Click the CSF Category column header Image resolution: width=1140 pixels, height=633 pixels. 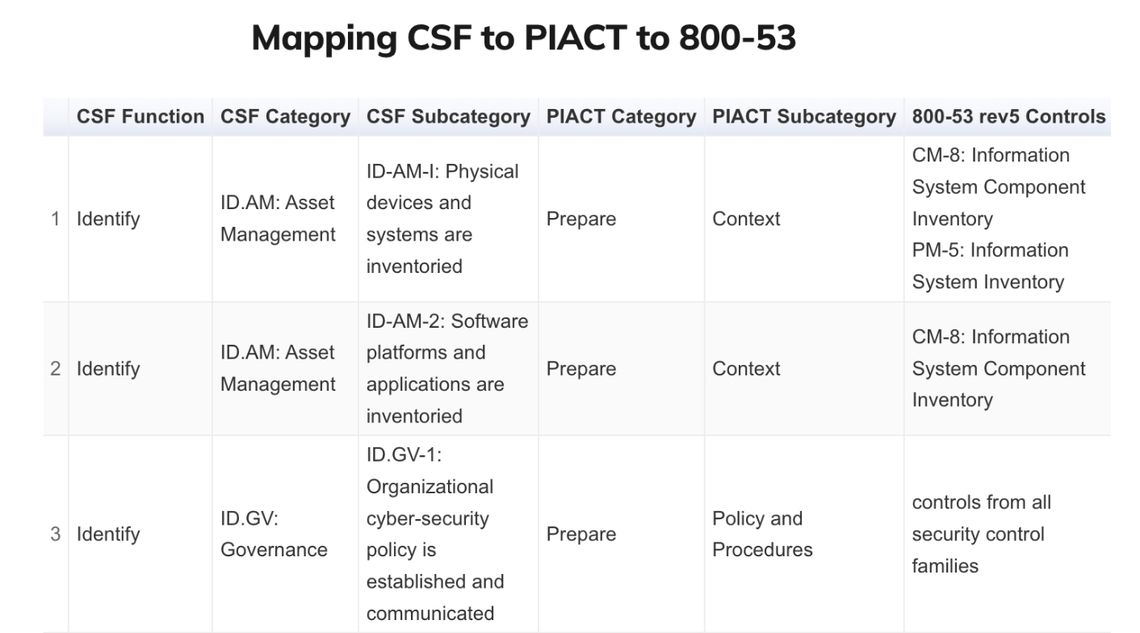click(x=285, y=116)
